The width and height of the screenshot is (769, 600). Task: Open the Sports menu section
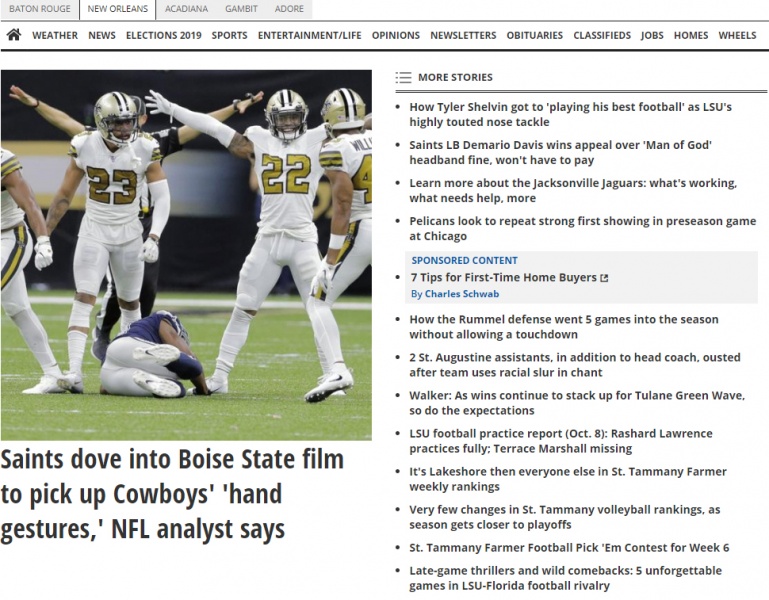229,35
